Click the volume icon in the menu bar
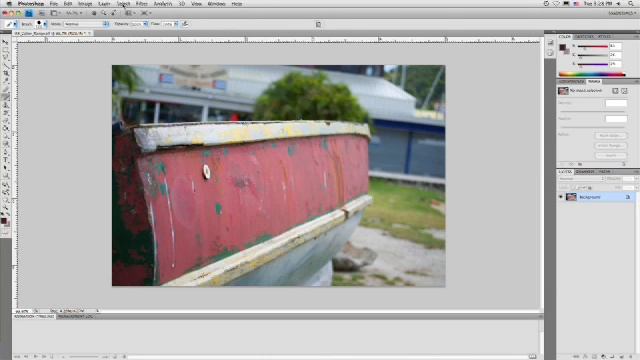 618,4
